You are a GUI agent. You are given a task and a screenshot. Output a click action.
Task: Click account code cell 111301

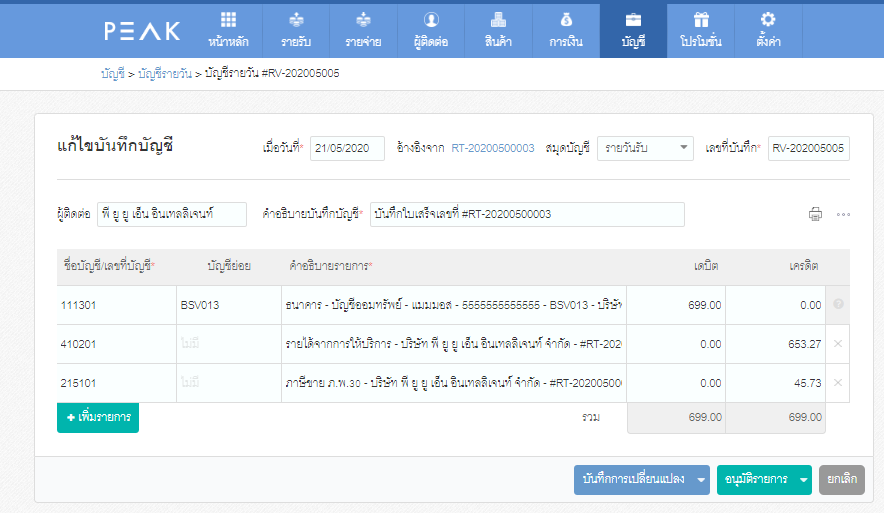click(x=117, y=305)
